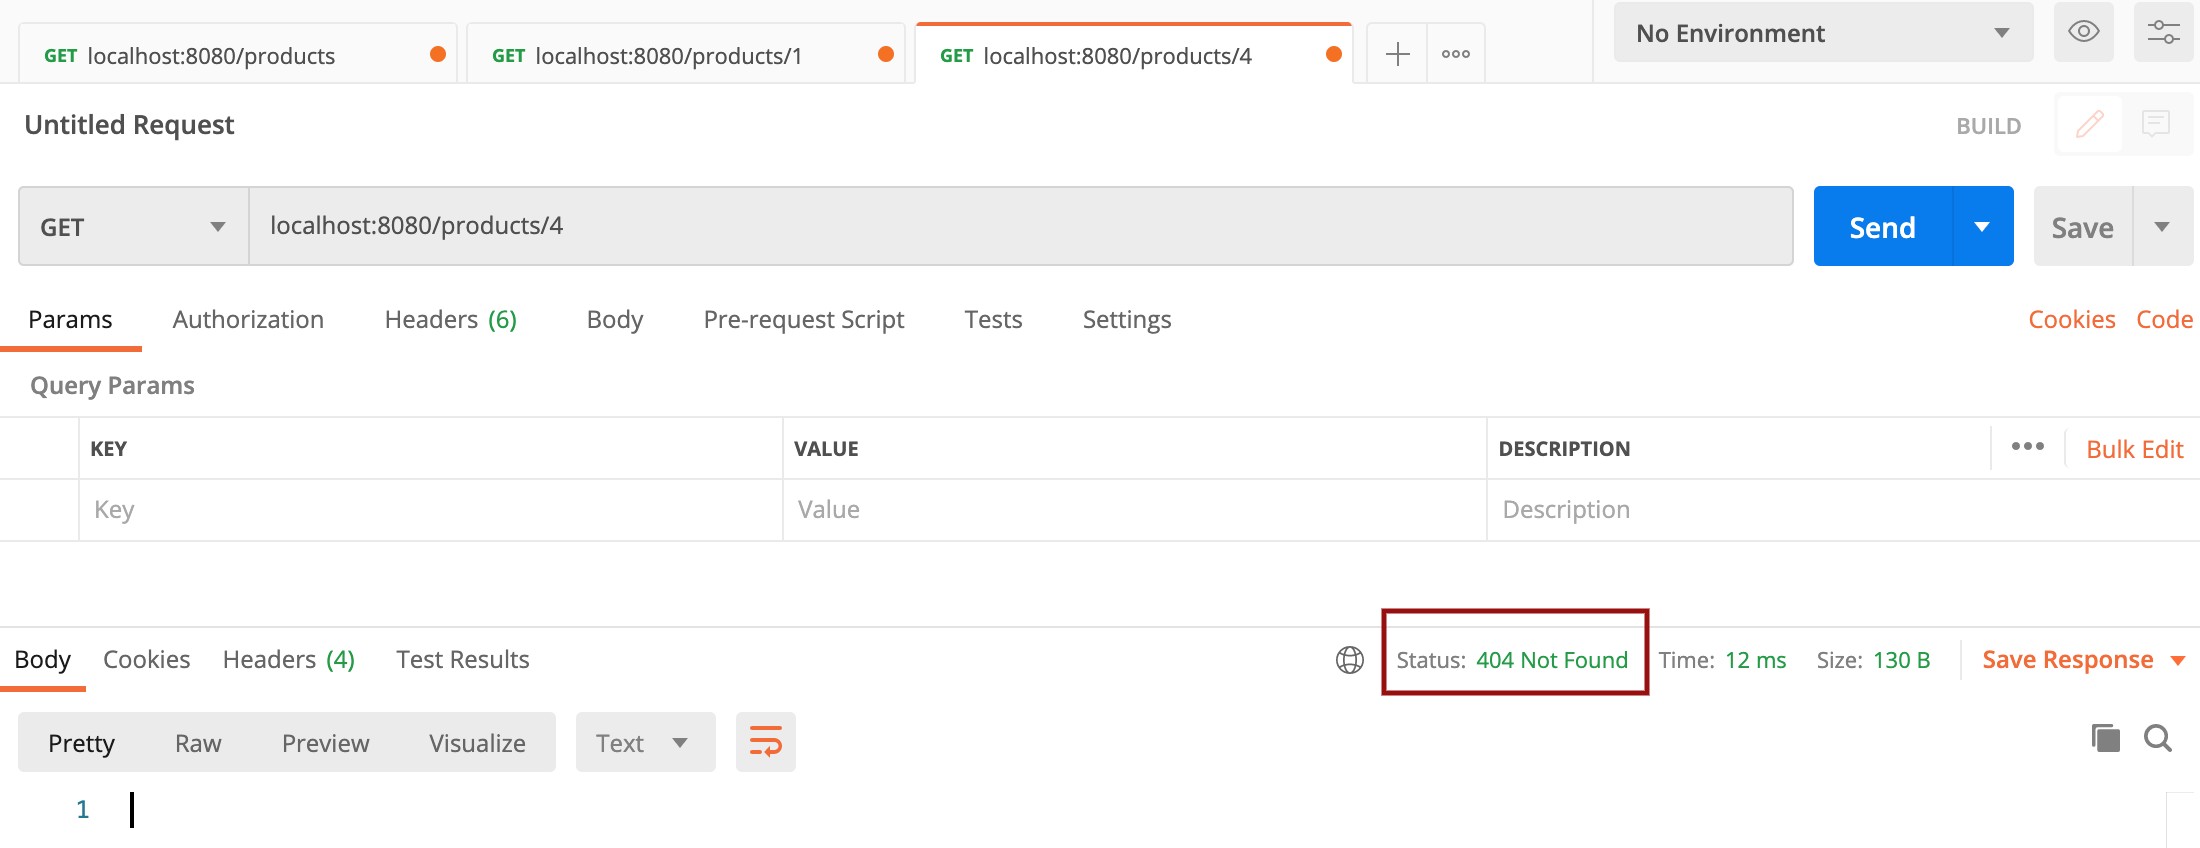Toggle line wrap icon in response body
The height and width of the screenshot is (848, 2200).
pos(765,742)
